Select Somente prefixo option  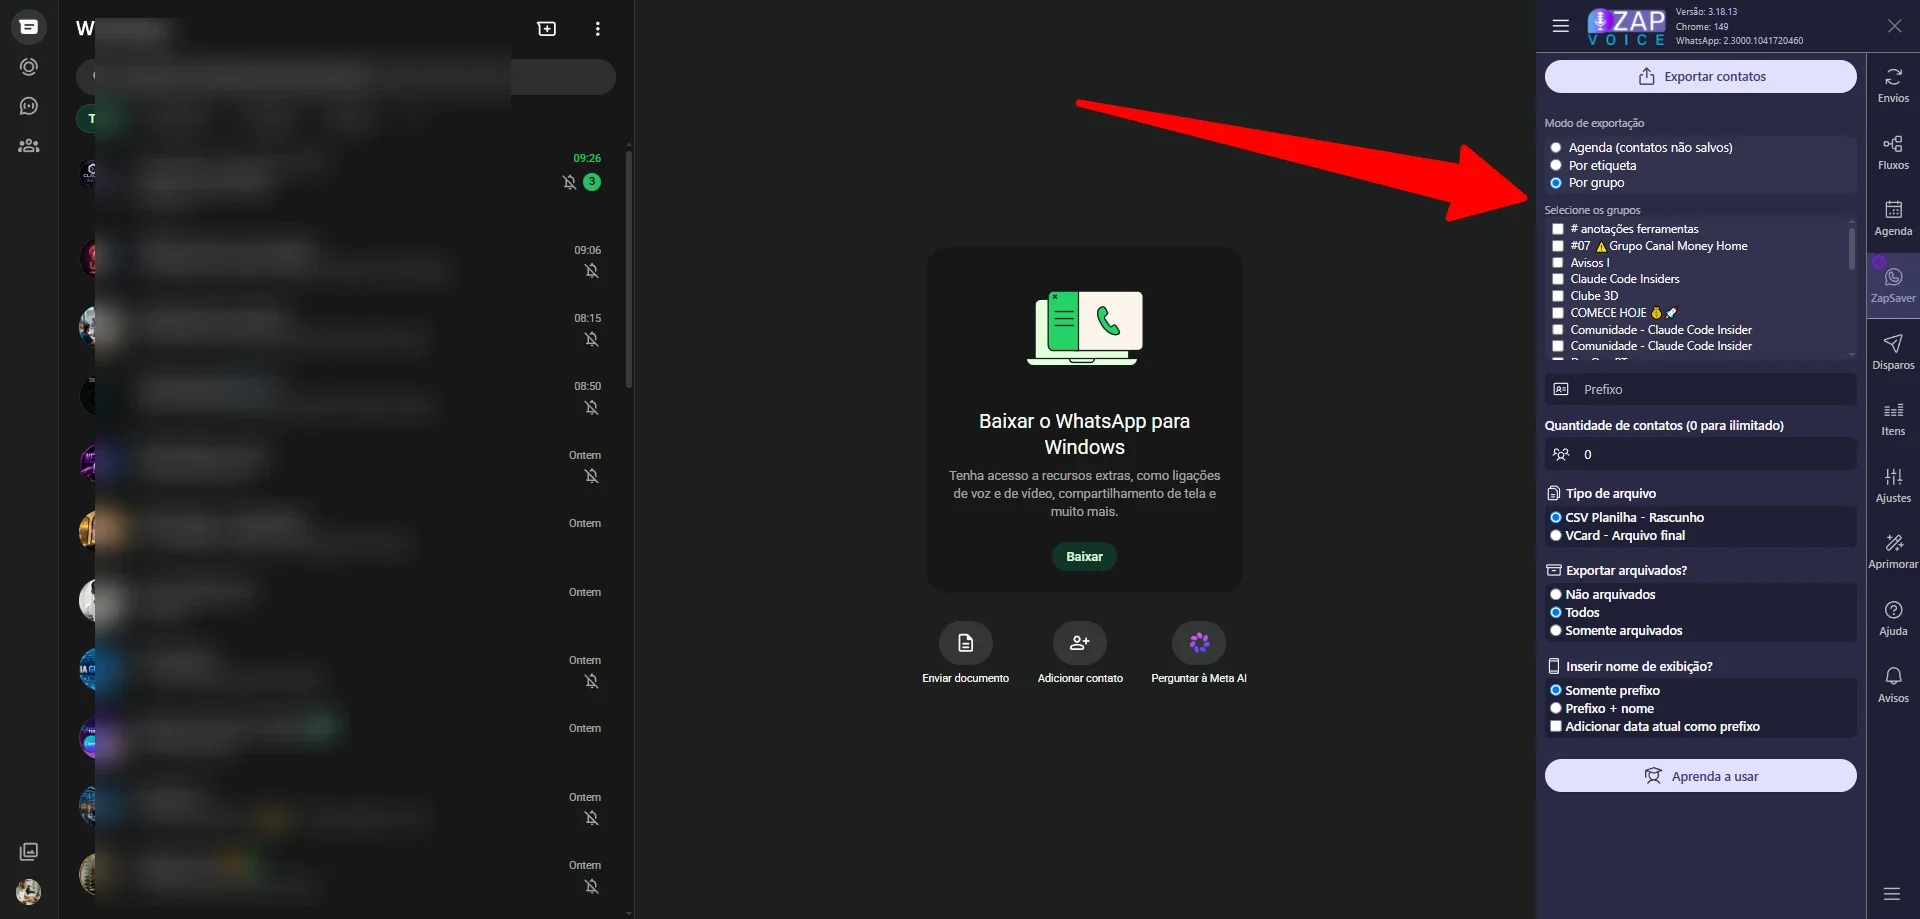click(1555, 691)
